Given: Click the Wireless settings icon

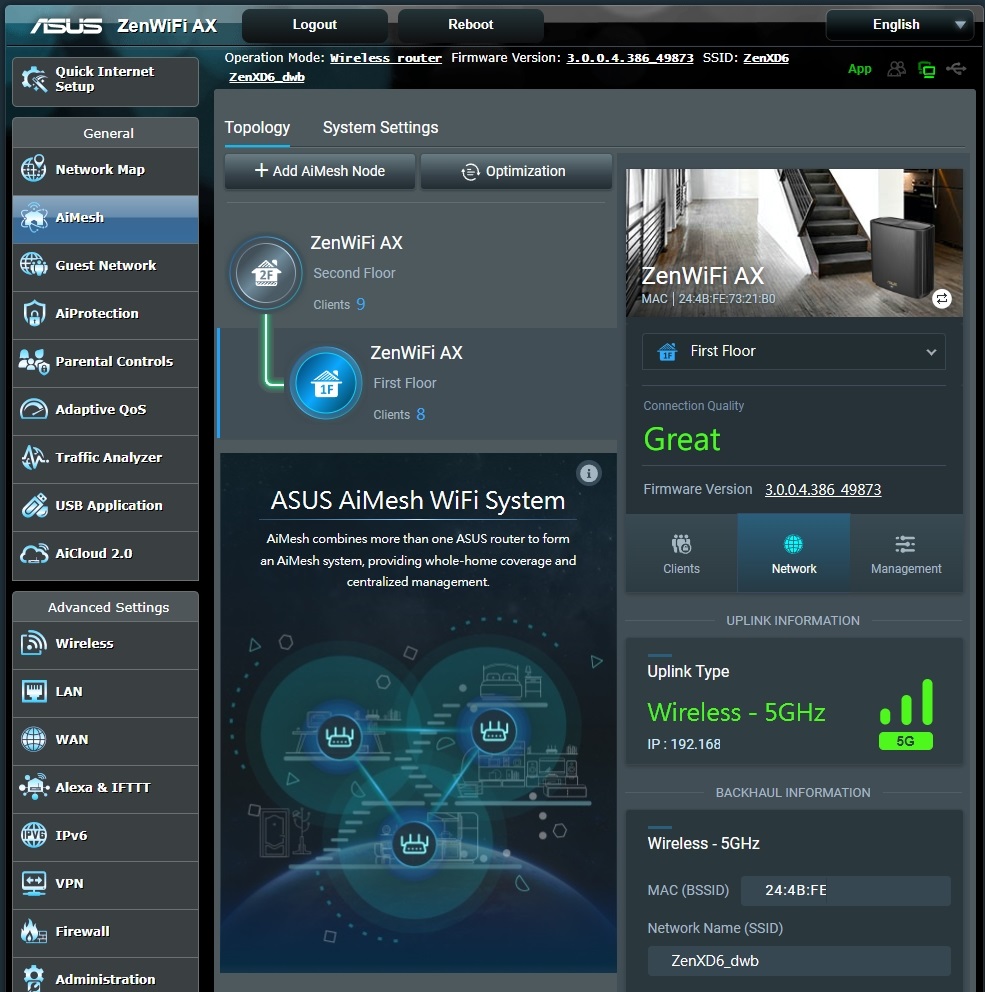Looking at the screenshot, I should 34,643.
